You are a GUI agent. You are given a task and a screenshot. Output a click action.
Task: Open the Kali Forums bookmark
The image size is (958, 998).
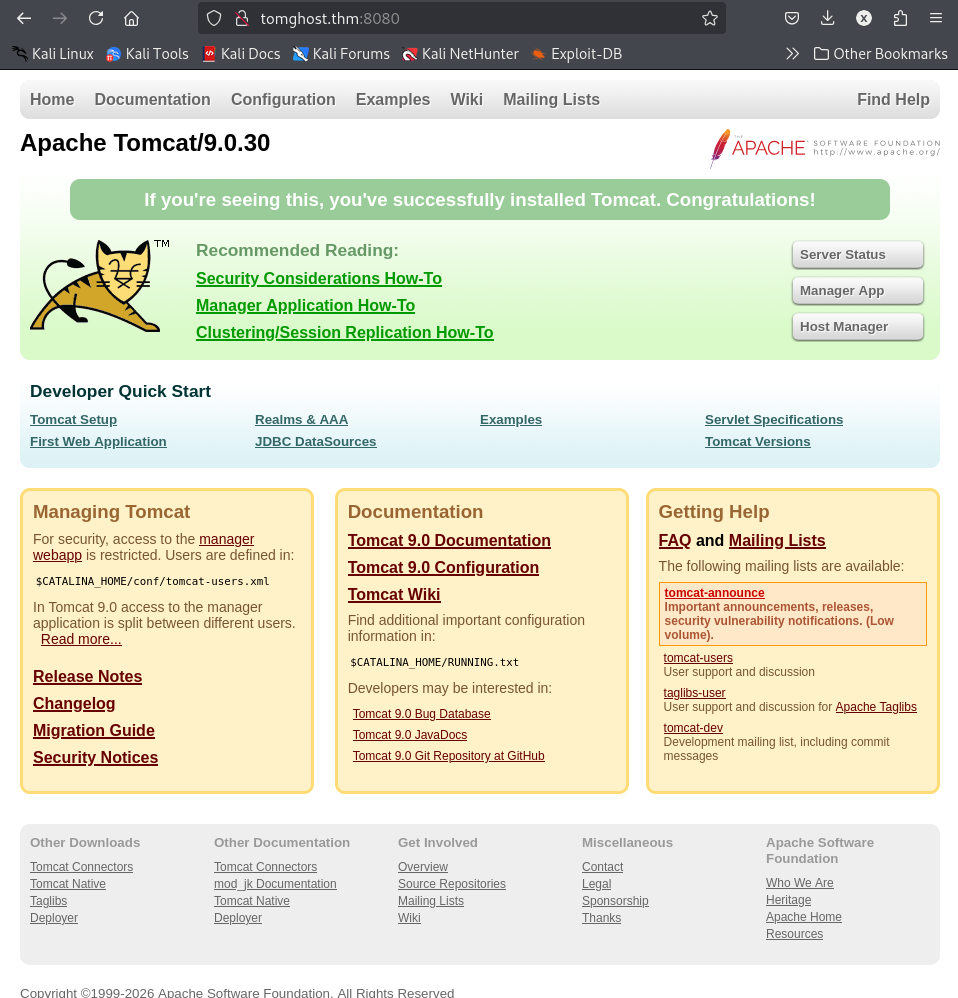[341, 54]
